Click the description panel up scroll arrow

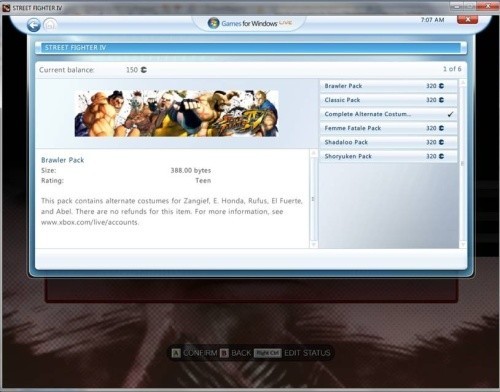[x=313, y=153]
